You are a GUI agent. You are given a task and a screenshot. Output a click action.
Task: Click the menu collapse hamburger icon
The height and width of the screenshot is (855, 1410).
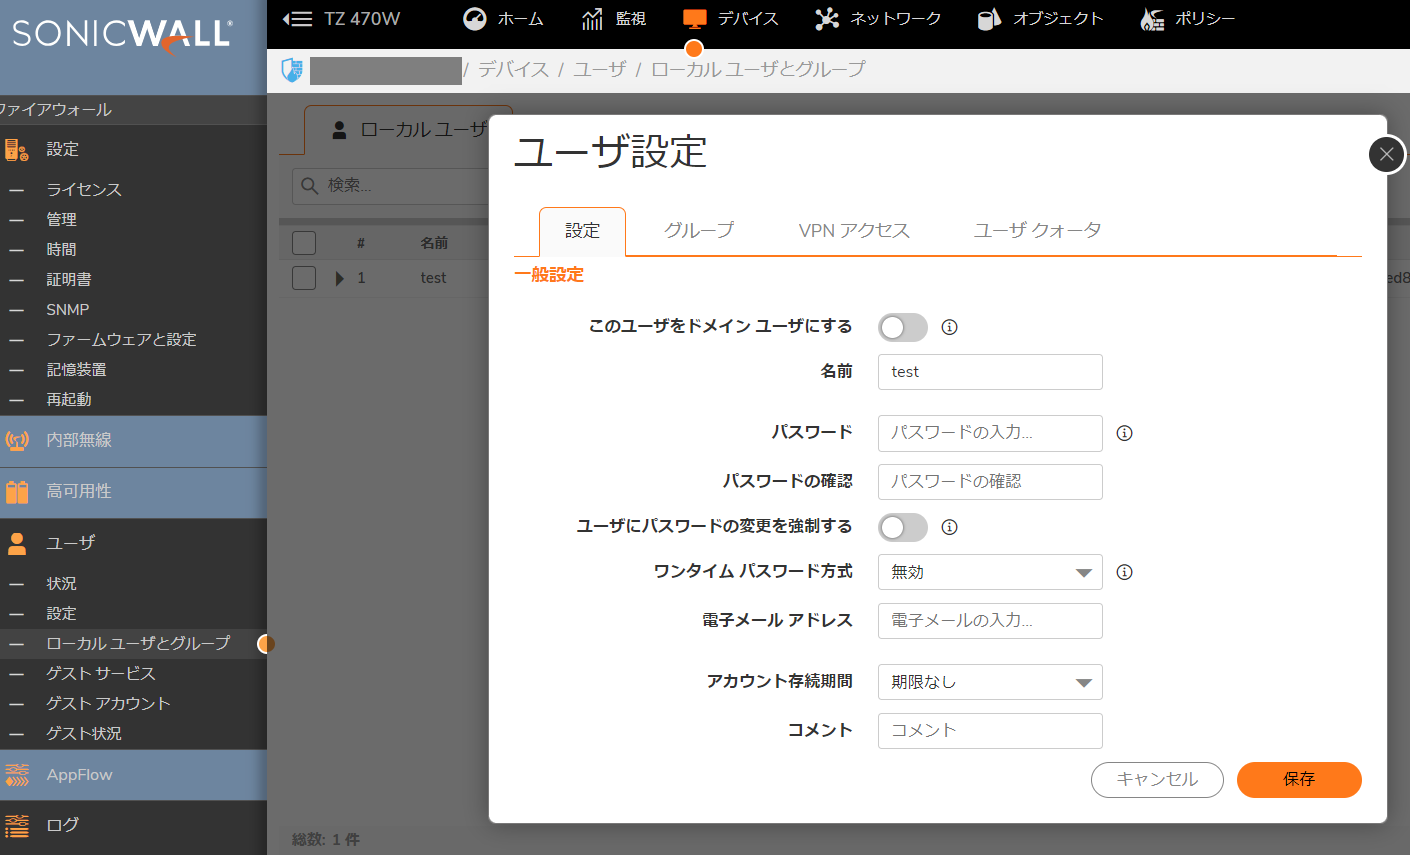pyautogui.click(x=297, y=18)
